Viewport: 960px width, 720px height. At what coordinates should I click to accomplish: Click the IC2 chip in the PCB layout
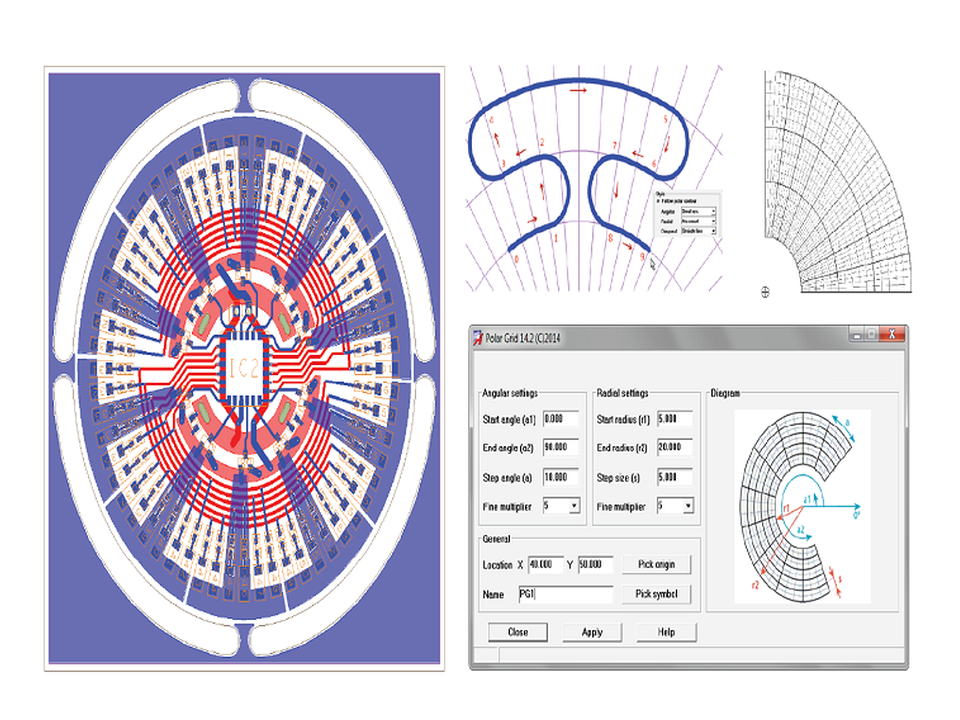pos(244,368)
